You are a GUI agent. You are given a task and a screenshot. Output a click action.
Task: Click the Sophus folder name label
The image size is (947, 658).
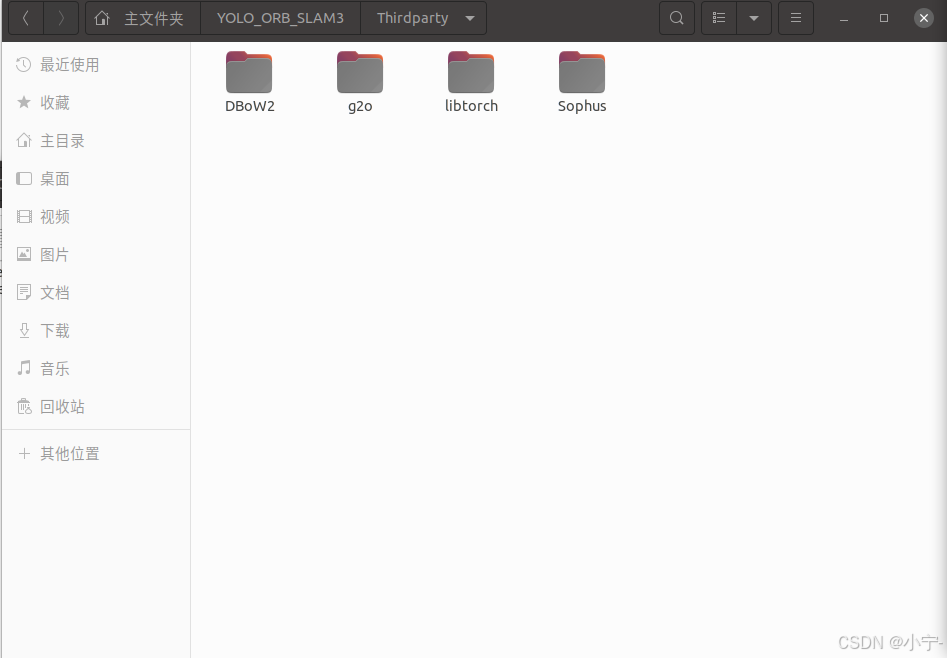tap(582, 106)
